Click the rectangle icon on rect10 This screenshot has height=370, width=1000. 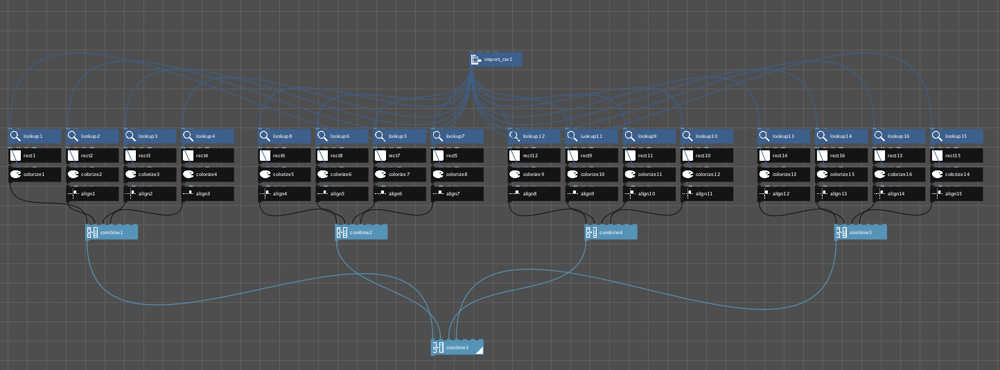coord(688,156)
